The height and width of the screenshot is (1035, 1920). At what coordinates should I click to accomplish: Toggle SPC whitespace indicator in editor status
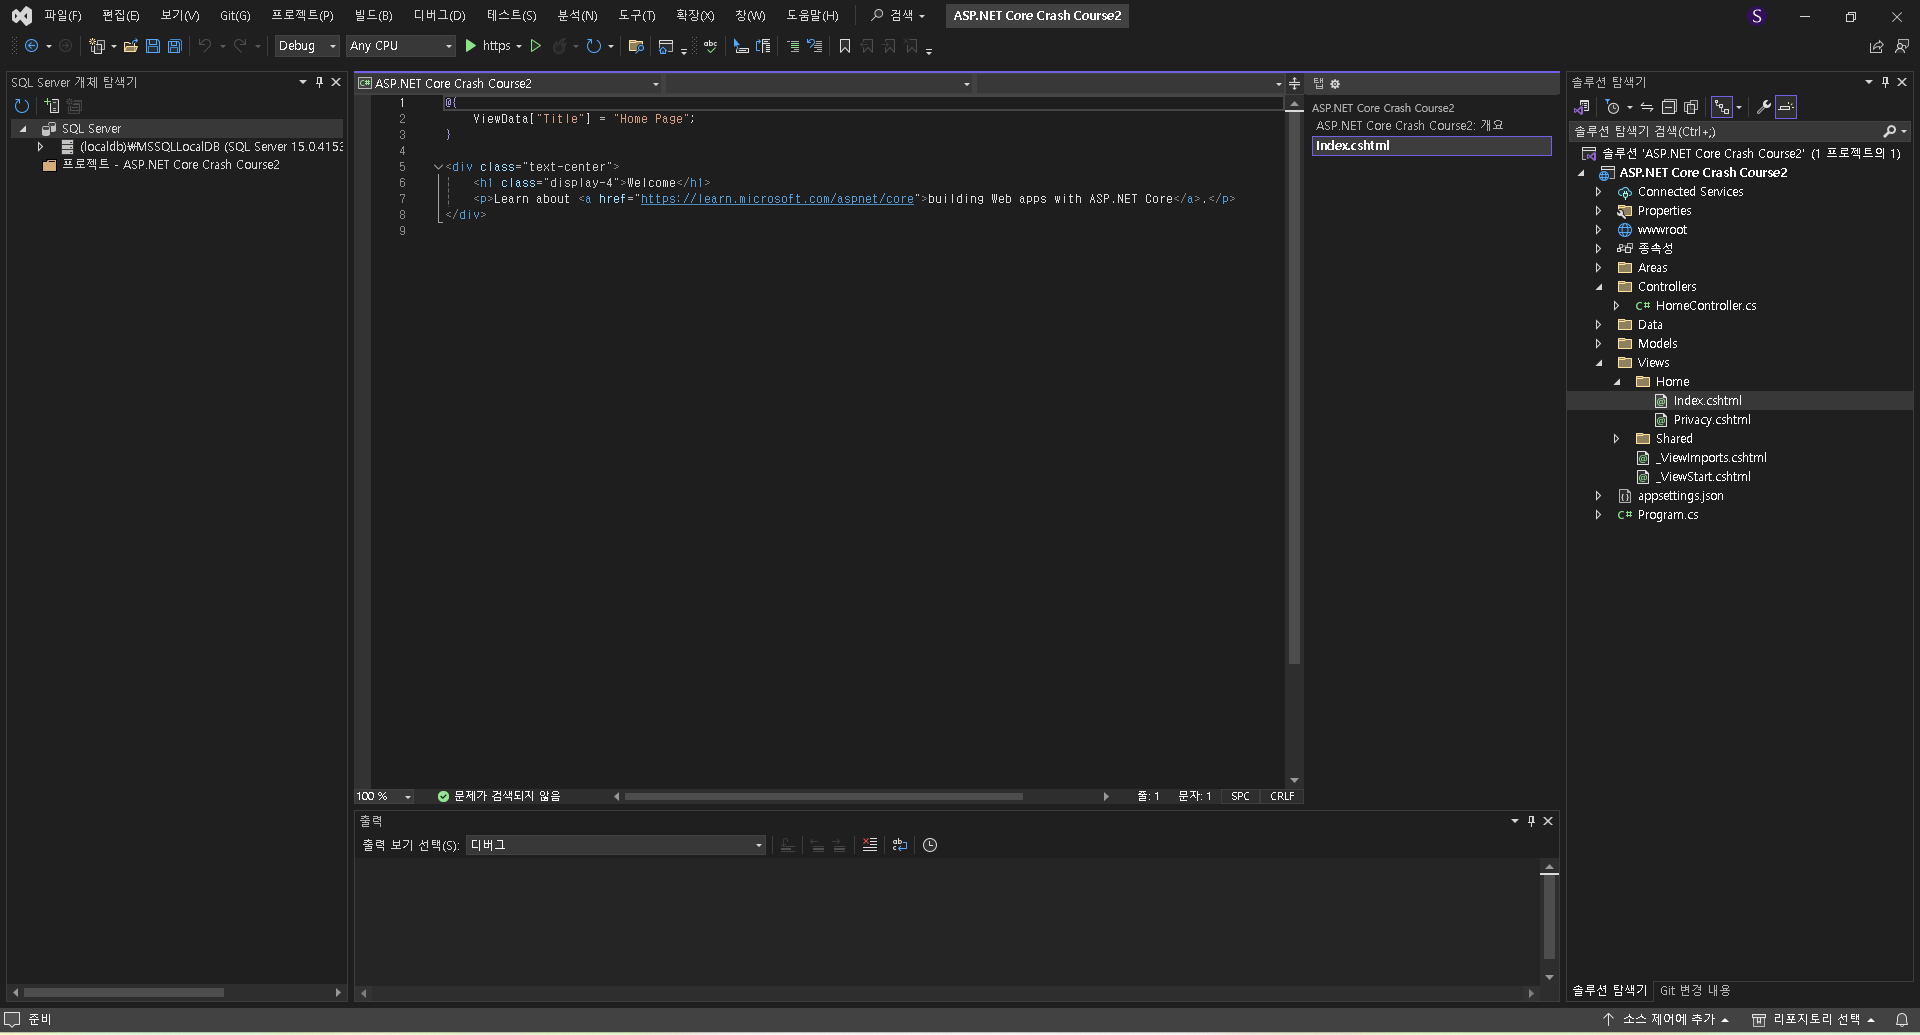tap(1240, 796)
